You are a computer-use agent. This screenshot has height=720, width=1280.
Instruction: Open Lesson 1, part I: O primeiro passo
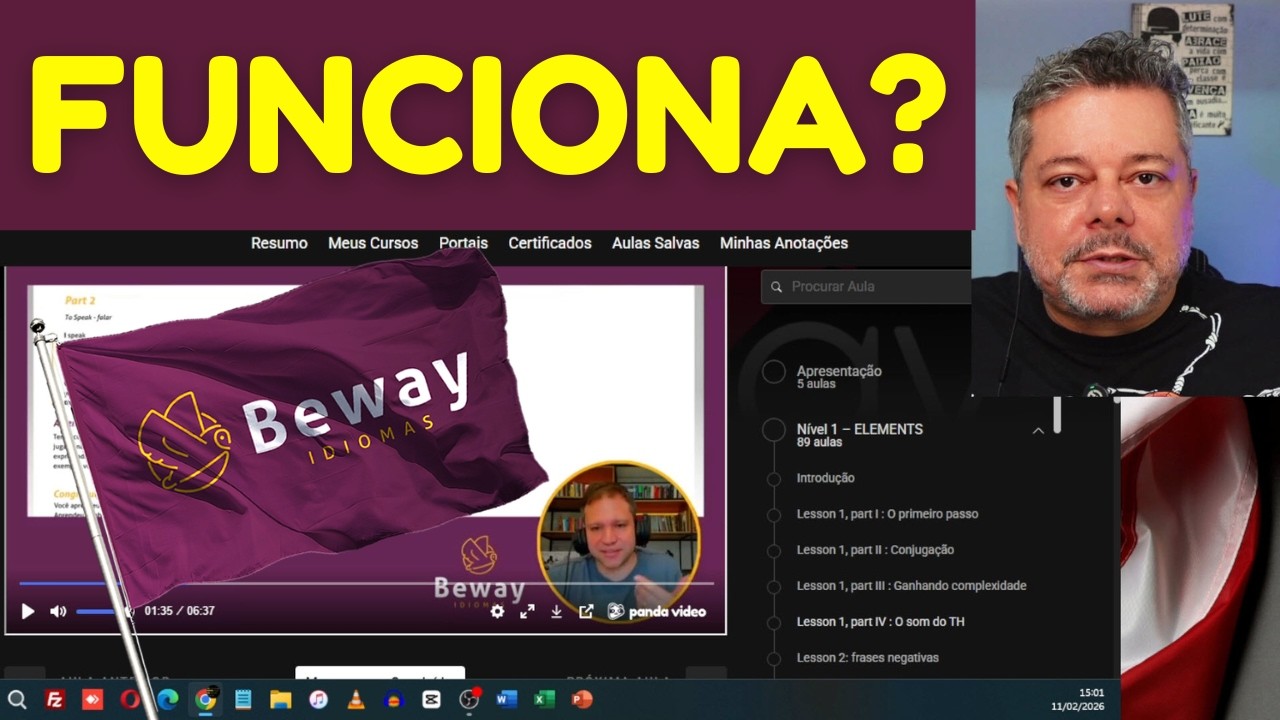887,514
